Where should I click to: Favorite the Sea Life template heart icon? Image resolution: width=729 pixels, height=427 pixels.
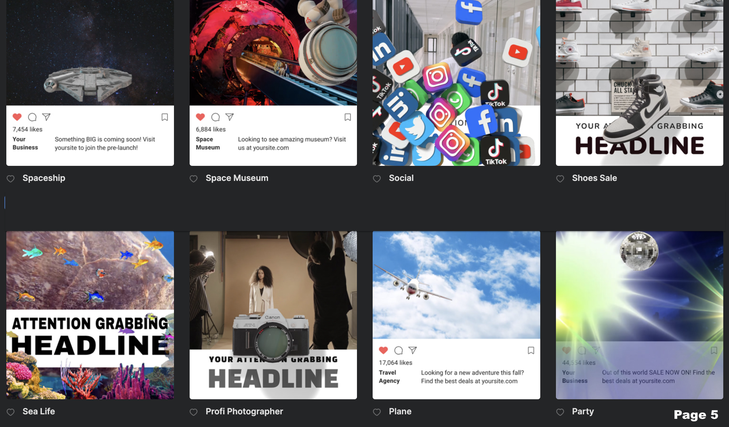point(10,412)
